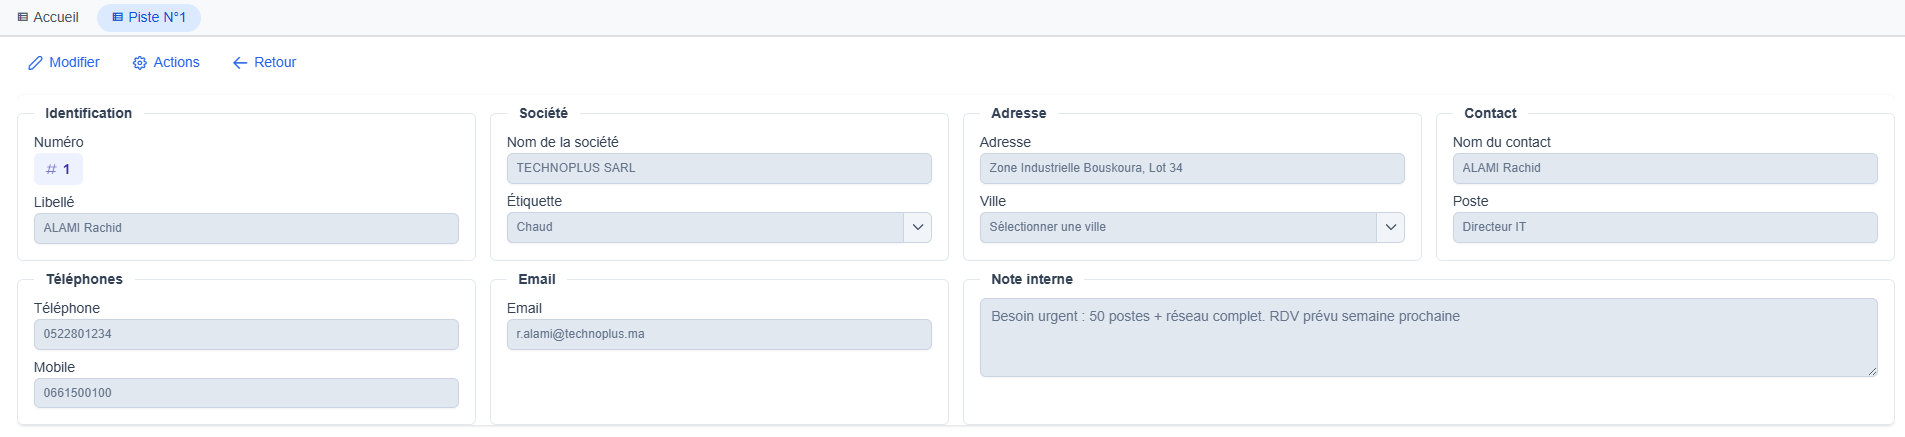Screen dimensions: 1905x437
Task: Click the Note interne text area
Action: pos(1428,337)
